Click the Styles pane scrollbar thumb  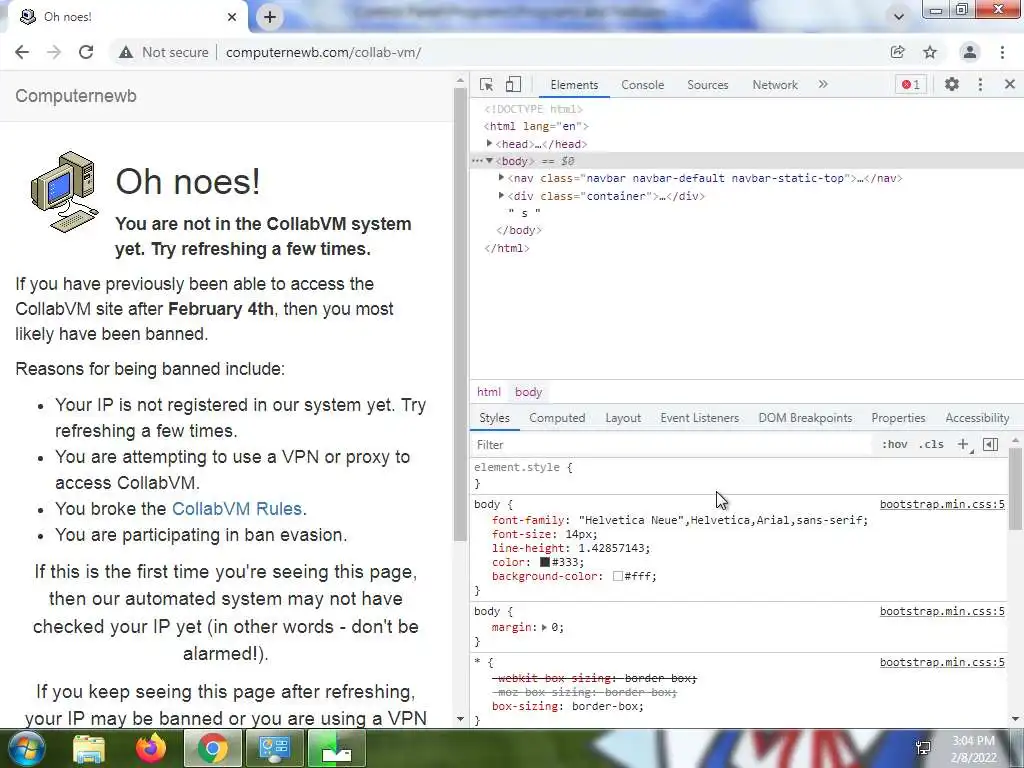coord(1016,488)
